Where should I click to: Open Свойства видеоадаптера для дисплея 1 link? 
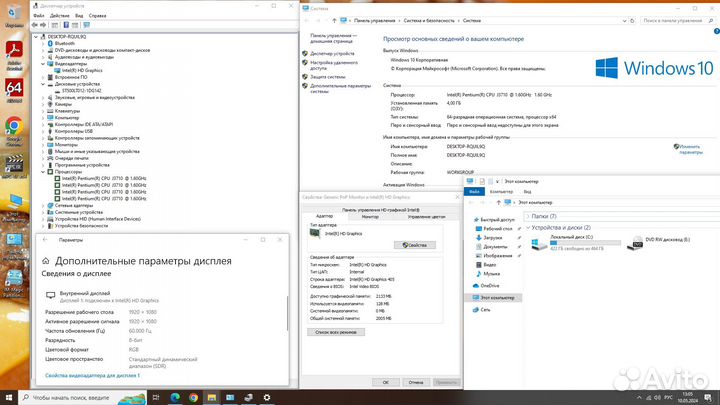(x=92, y=376)
